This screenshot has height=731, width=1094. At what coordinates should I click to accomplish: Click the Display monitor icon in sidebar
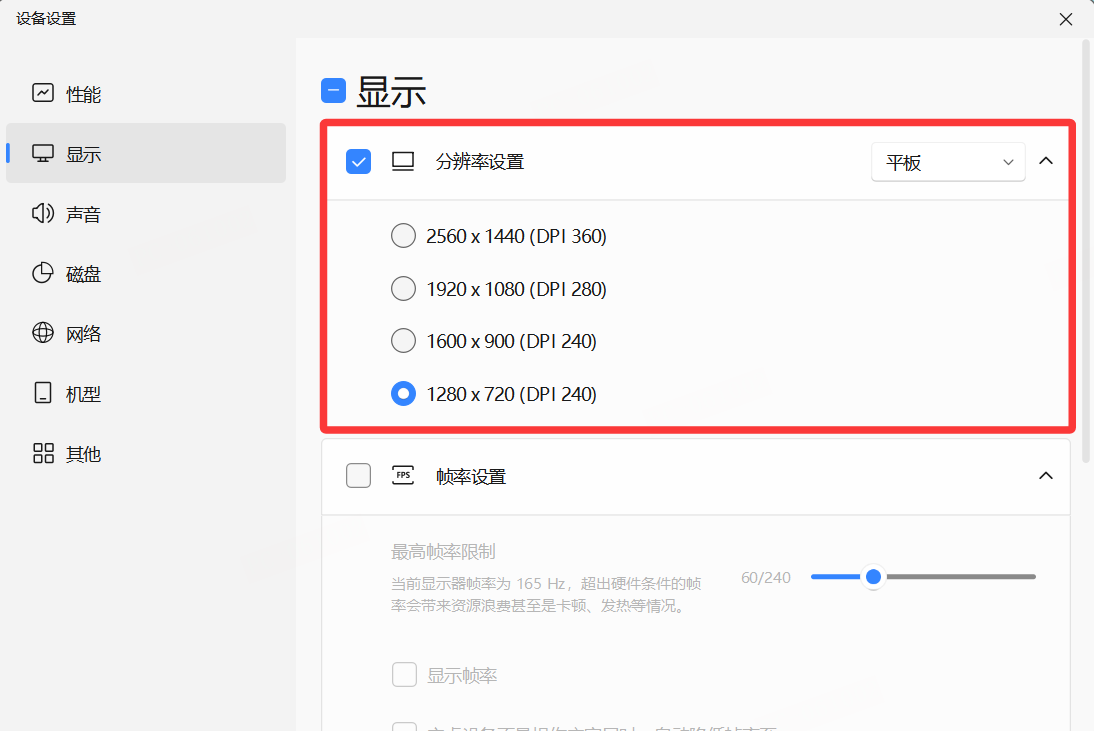click(43, 154)
